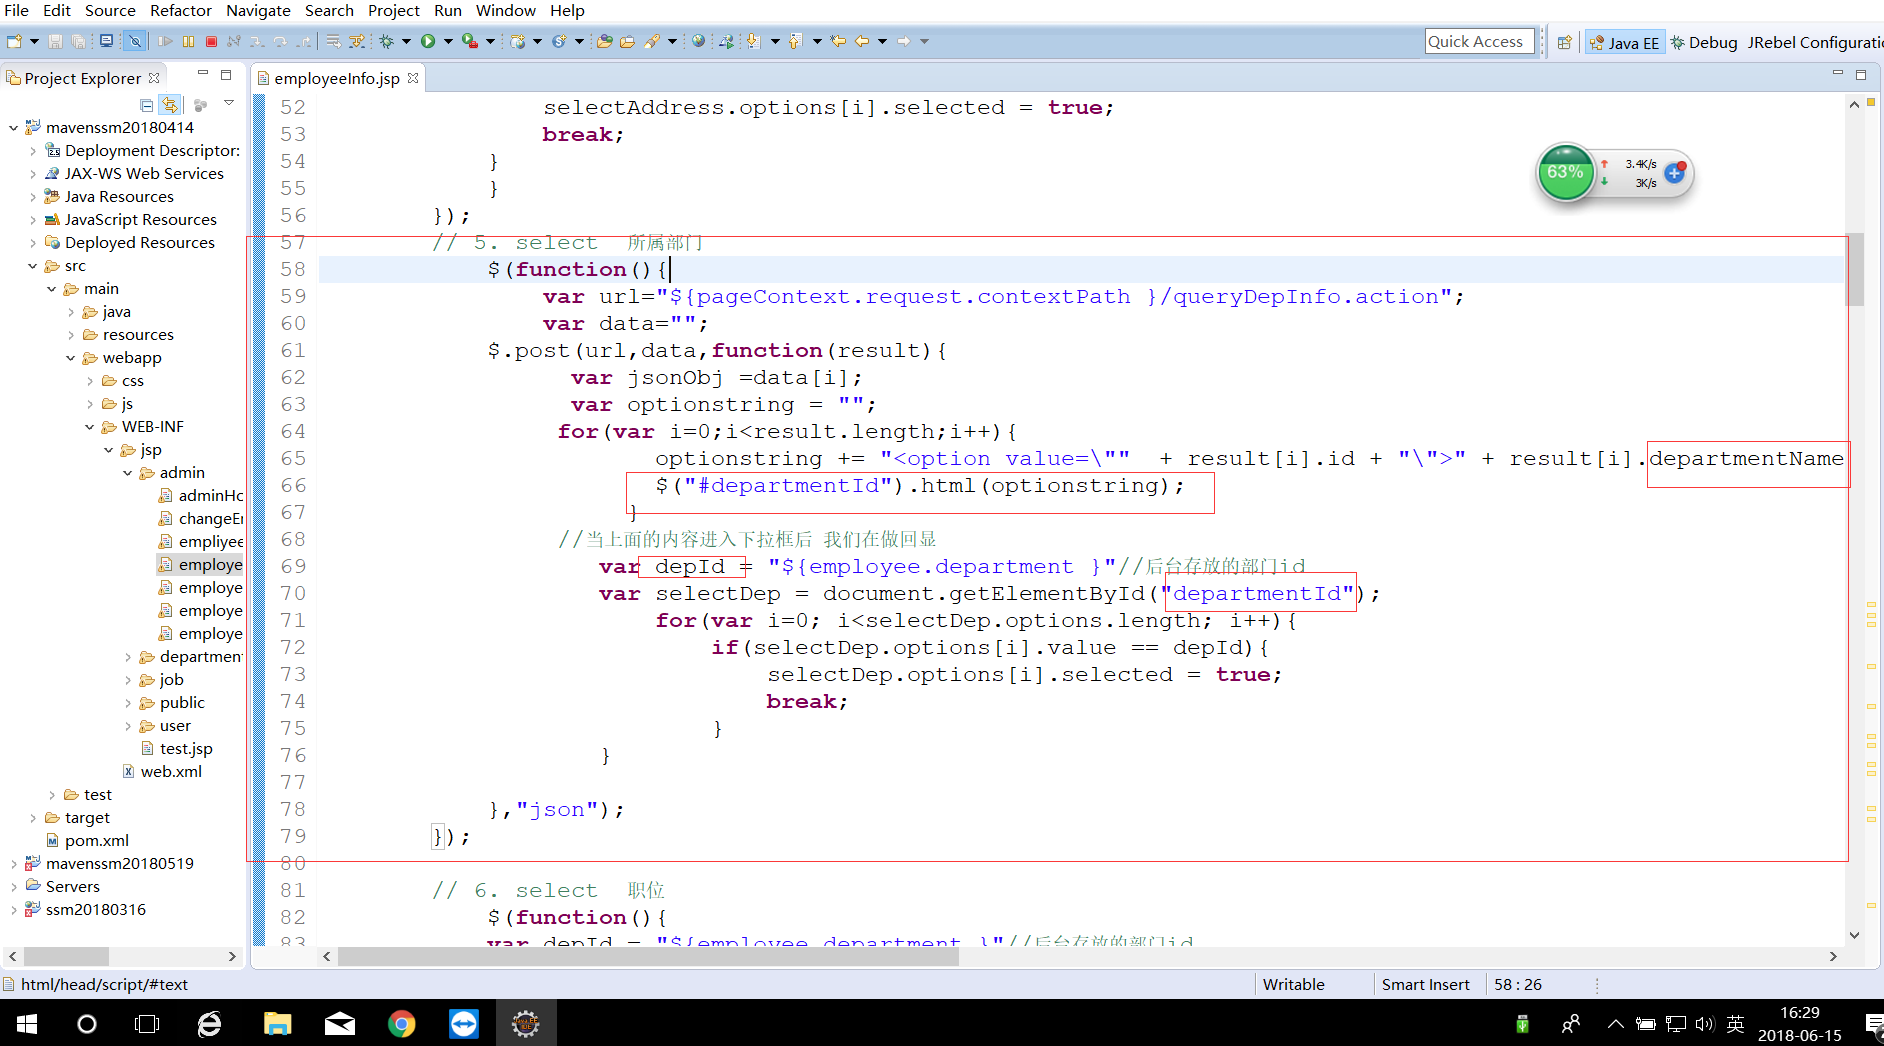1884x1046 pixels.
Task: Click the Forward navigation arrow
Action: (904, 41)
